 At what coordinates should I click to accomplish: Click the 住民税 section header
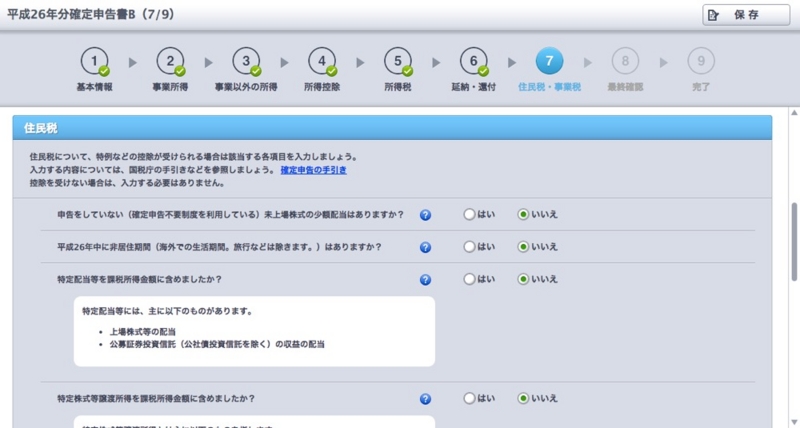pyautogui.click(x=392, y=128)
